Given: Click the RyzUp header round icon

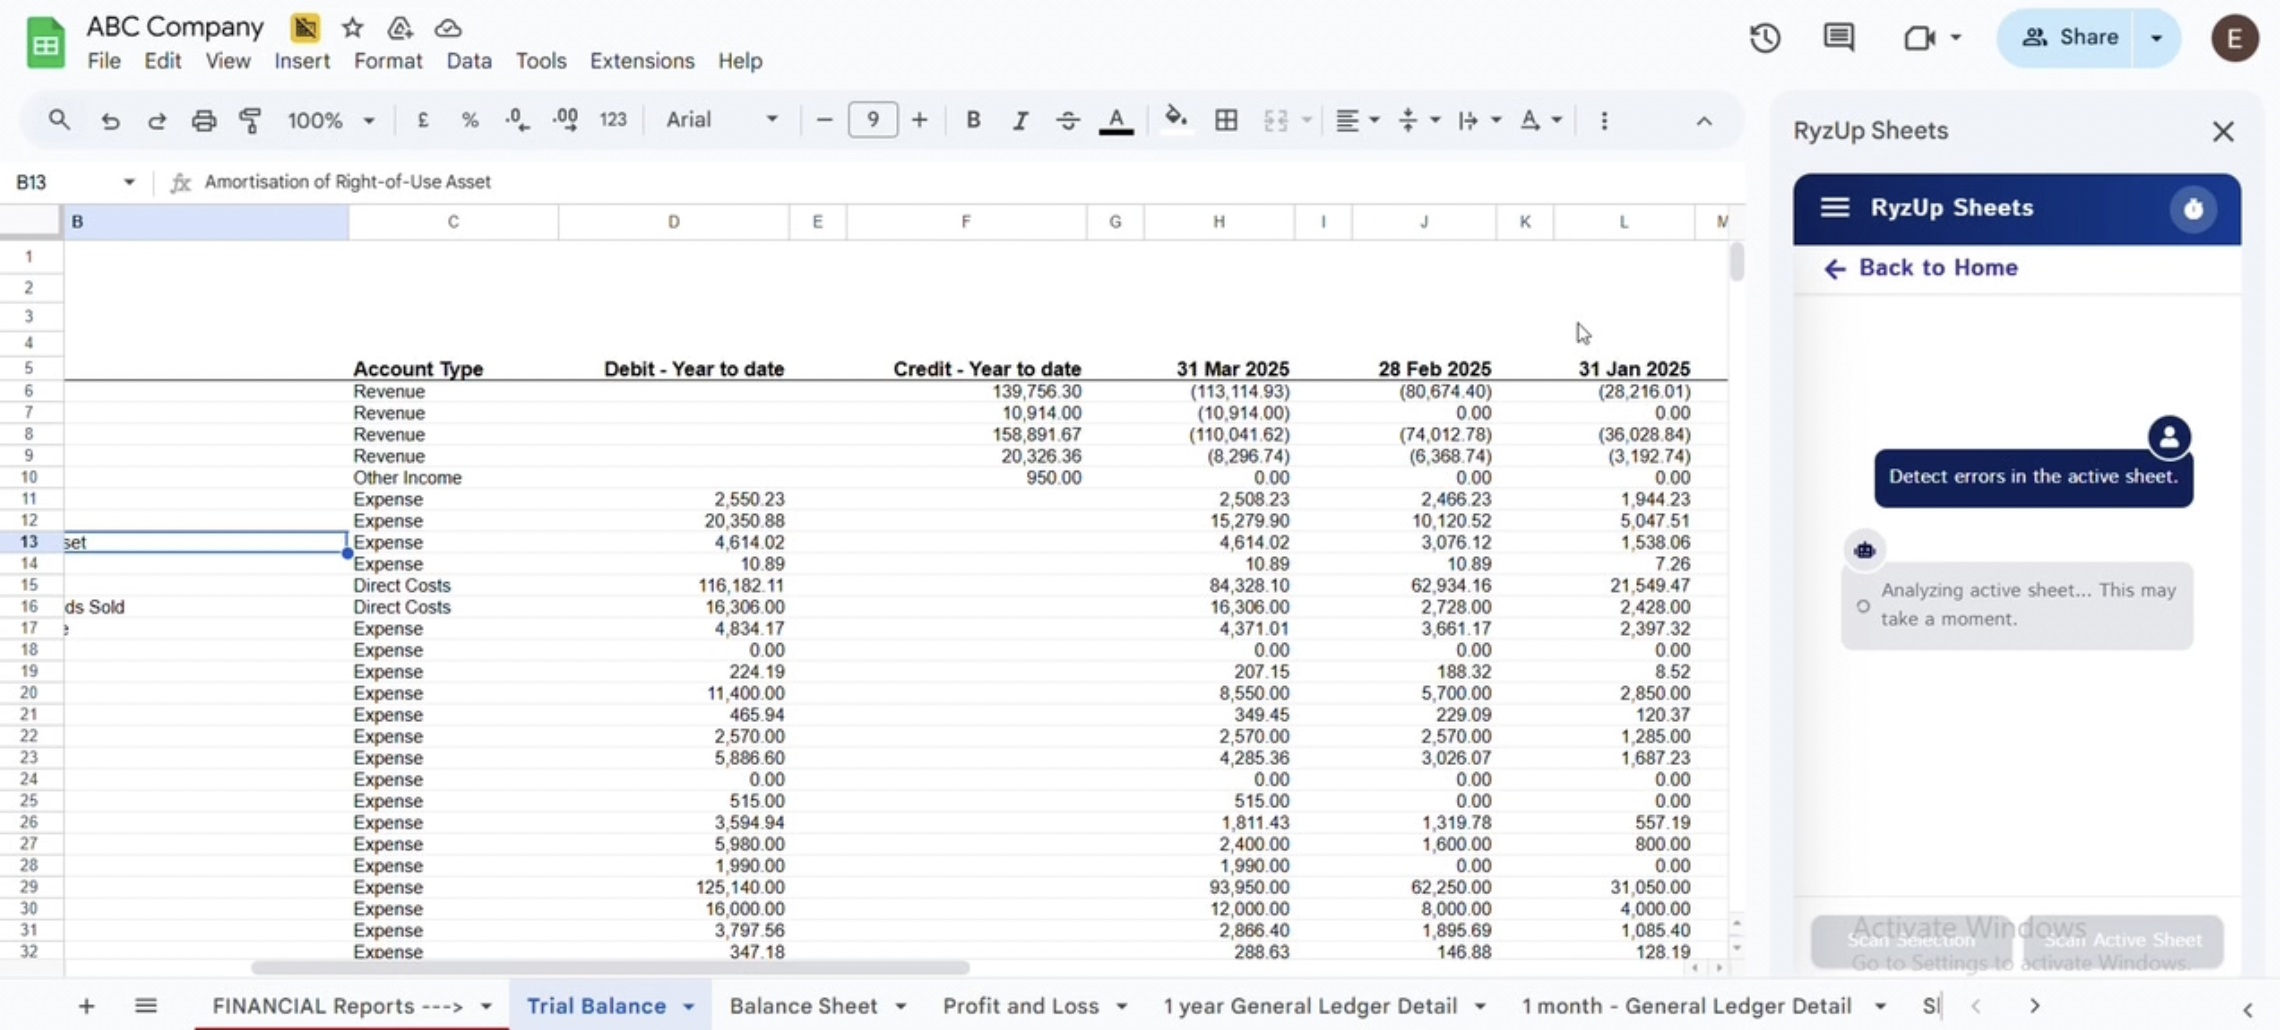Looking at the screenshot, I should pyautogui.click(x=2193, y=209).
